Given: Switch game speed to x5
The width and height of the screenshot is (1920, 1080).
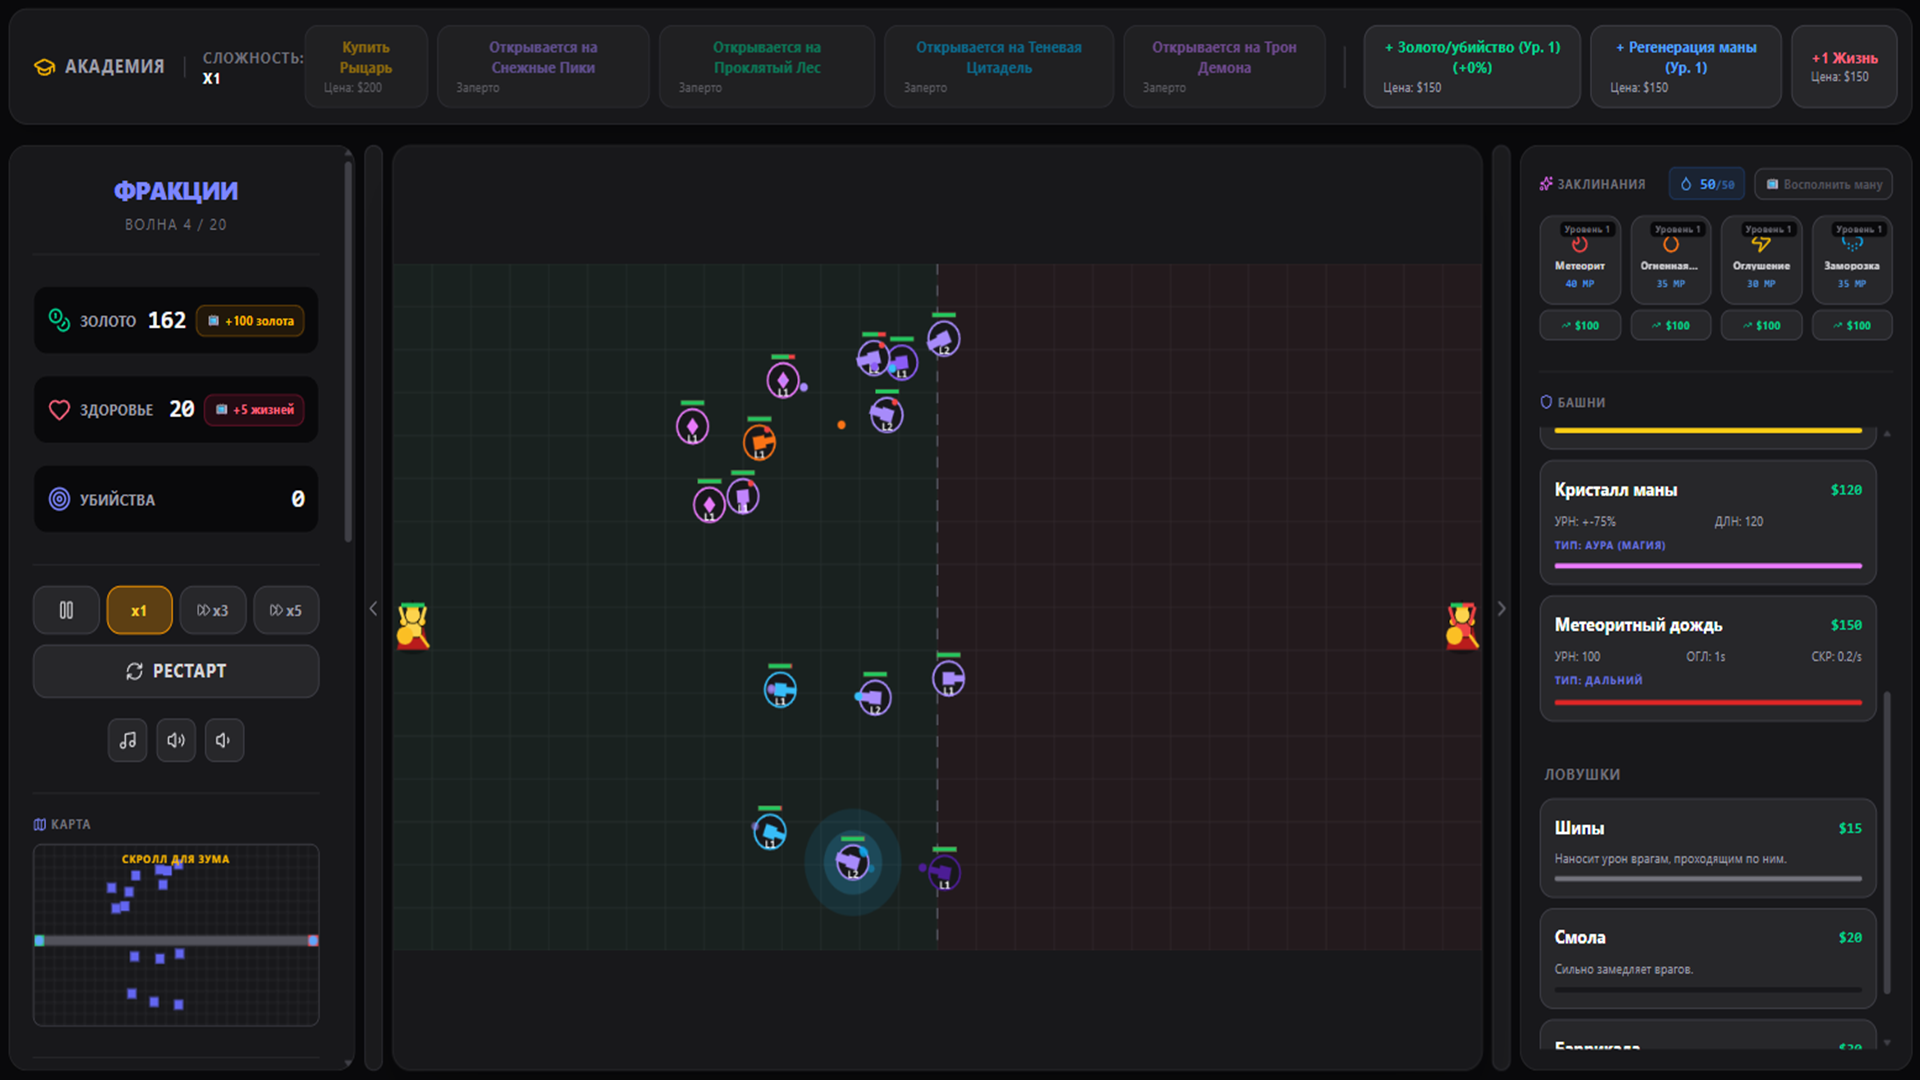Looking at the screenshot, I should point(286,610).
